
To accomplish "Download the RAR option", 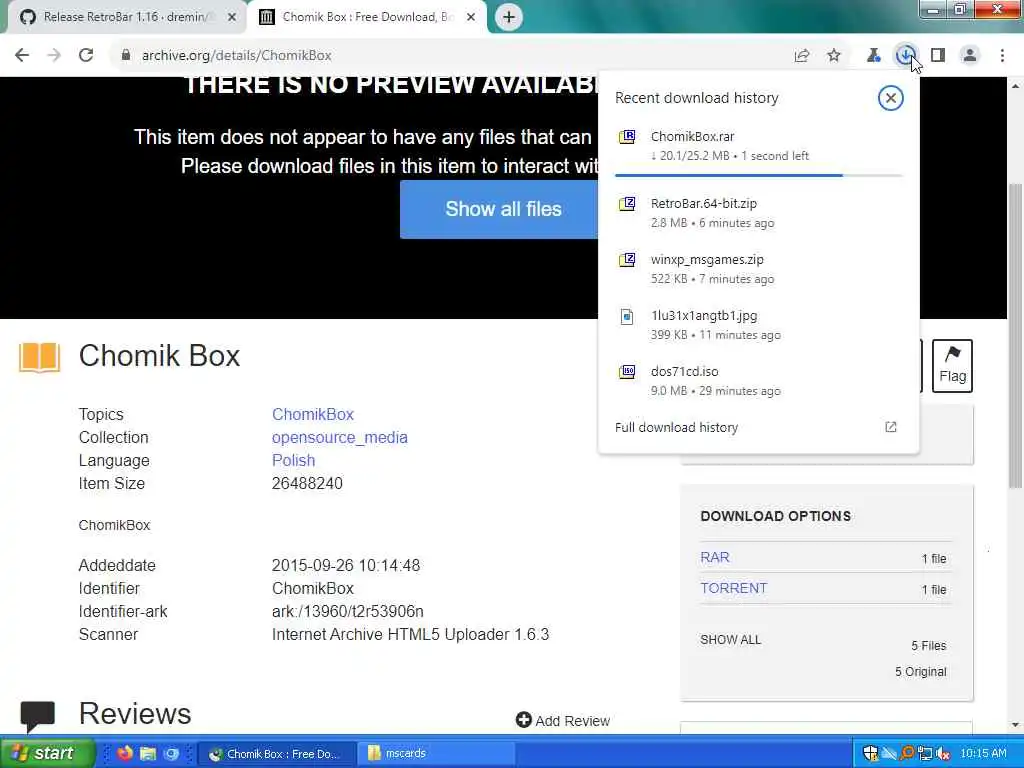I will point(714,557).
